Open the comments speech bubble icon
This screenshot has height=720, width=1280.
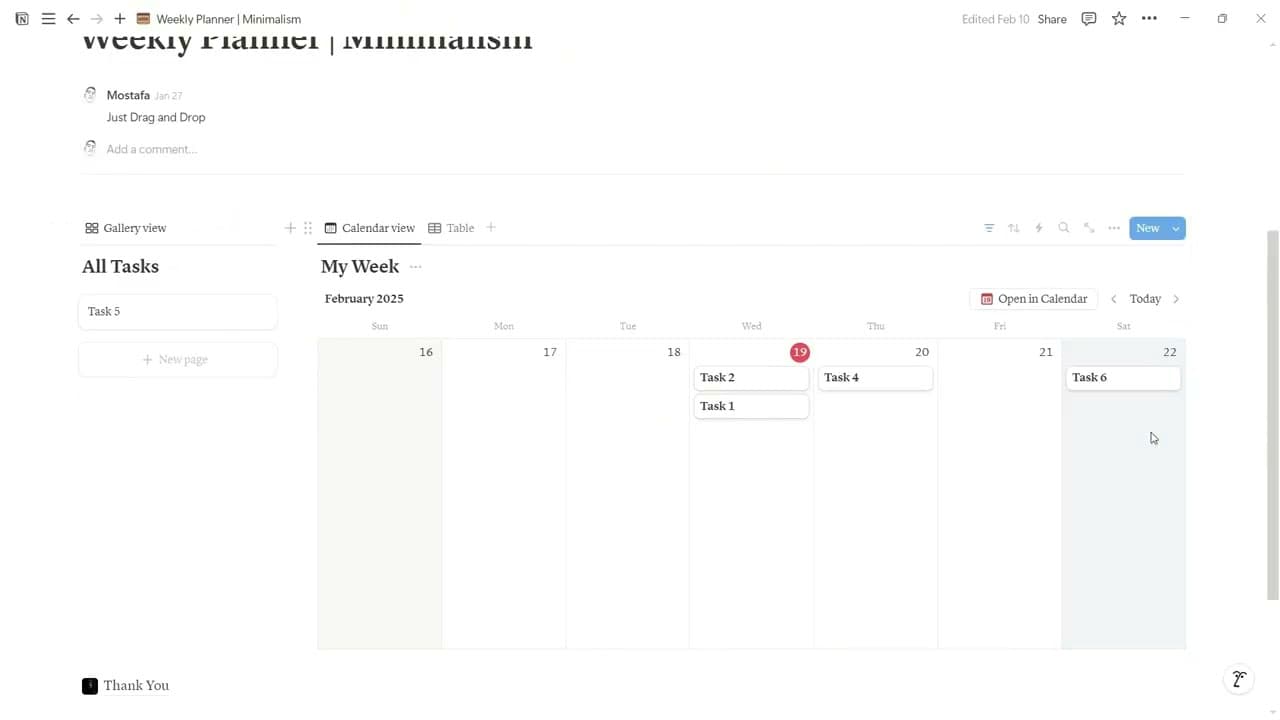click(1089, 19)
